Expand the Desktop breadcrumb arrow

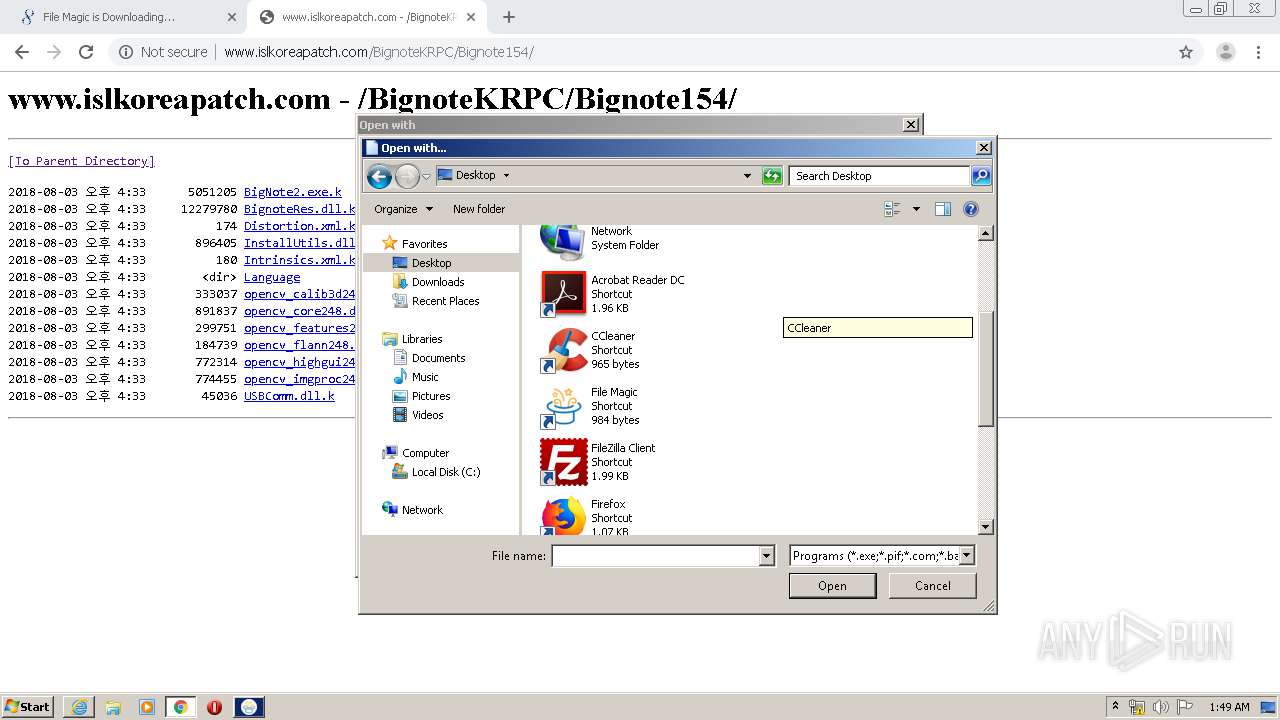506,175
